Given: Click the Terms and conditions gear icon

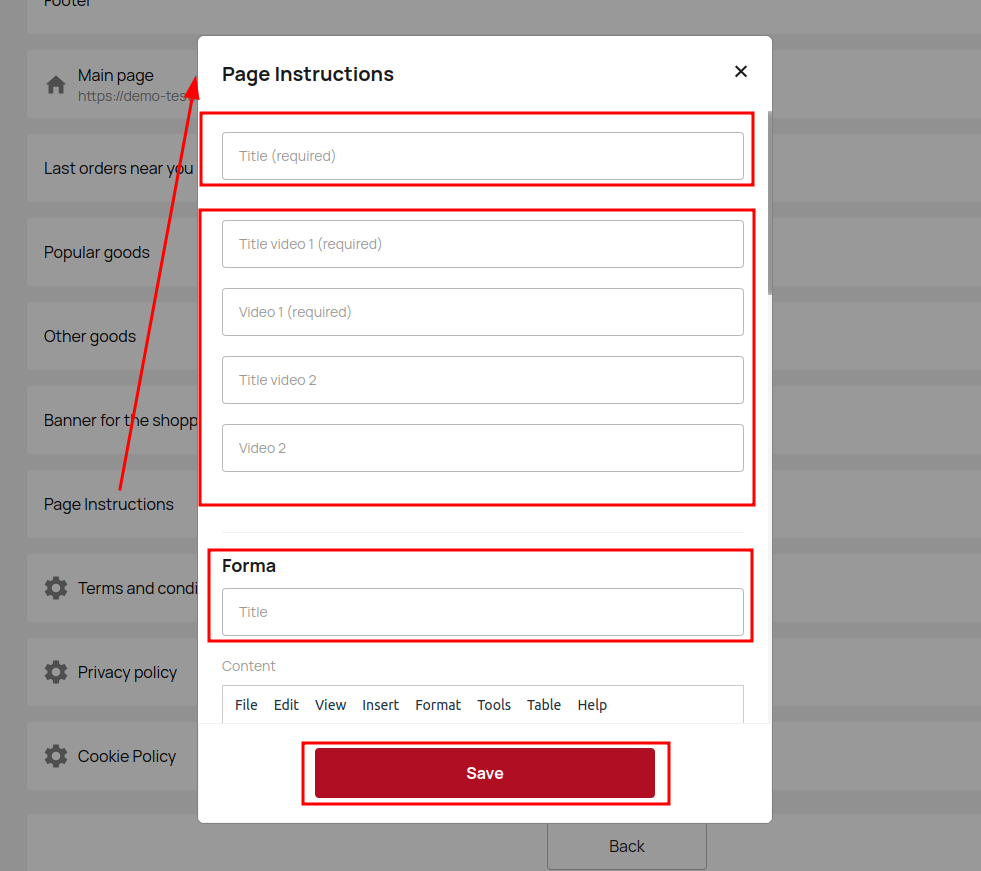Looking at the screenshot, I should point(56,588).
